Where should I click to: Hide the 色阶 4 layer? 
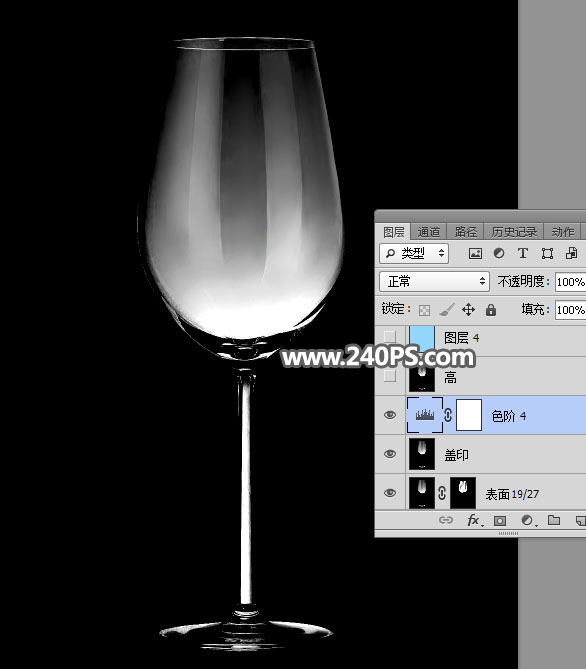(x=389, y=415)
